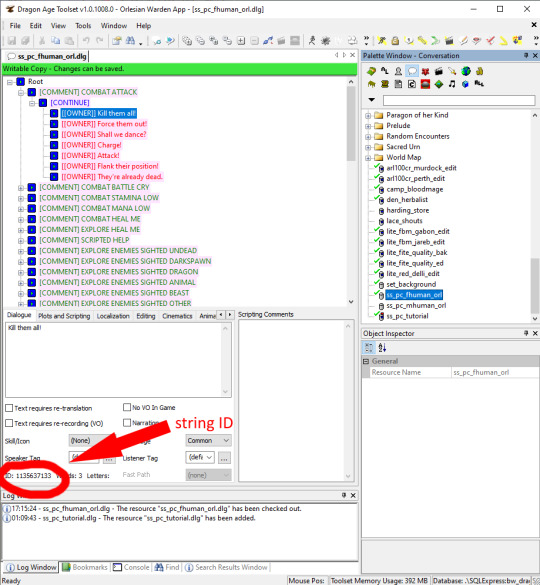
Task: Click the Listener Tag browse button
Action: click(x=224, y=457)
